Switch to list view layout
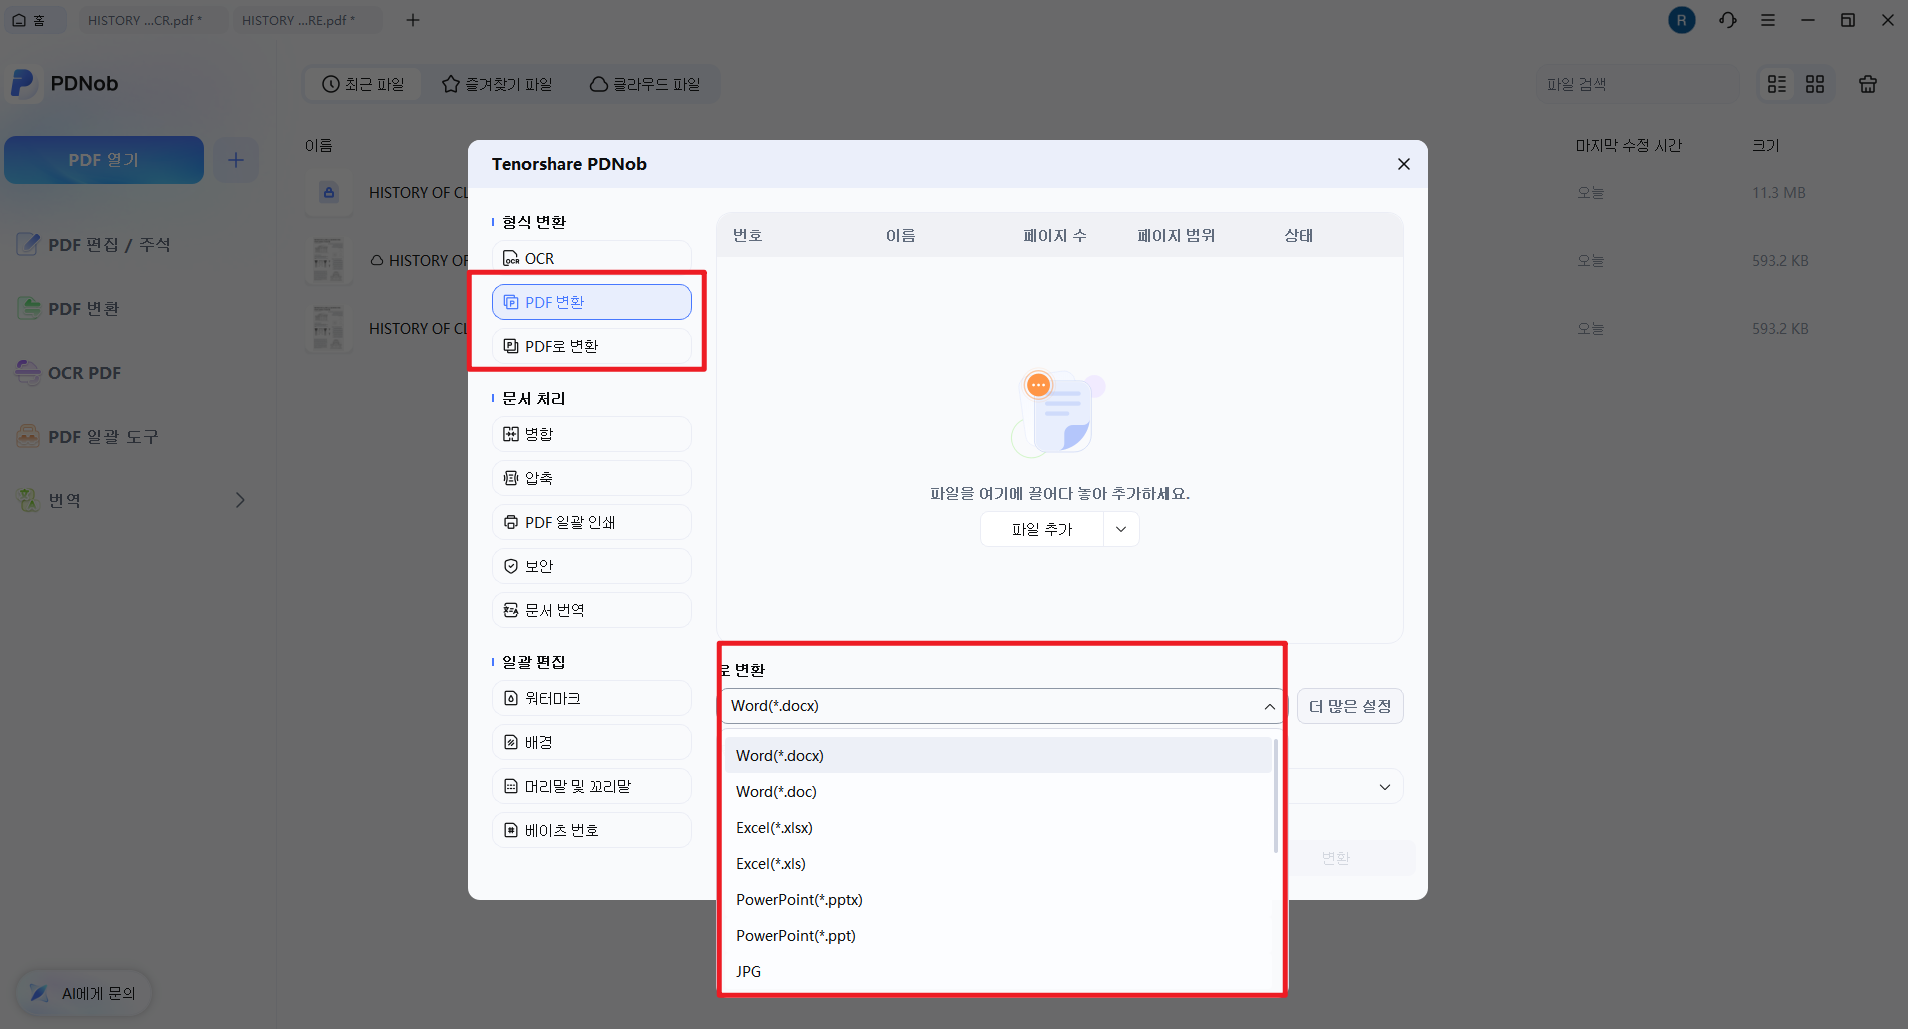 pyautogui.click(x=1777, y=84)
